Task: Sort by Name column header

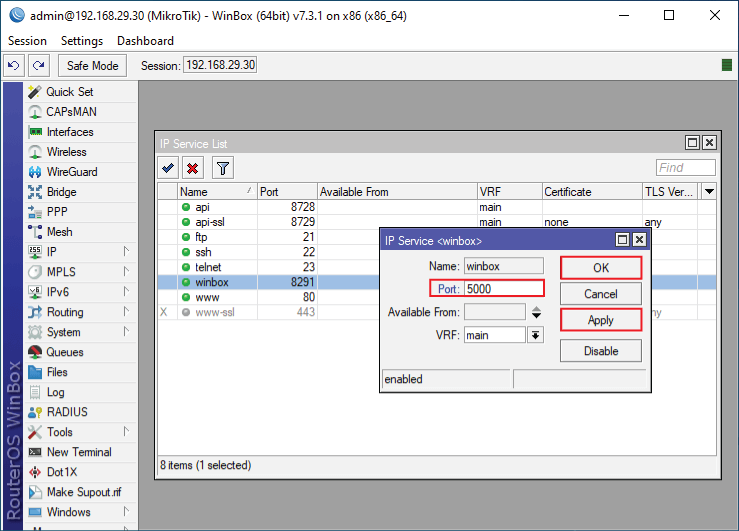Action: point(217,192)
